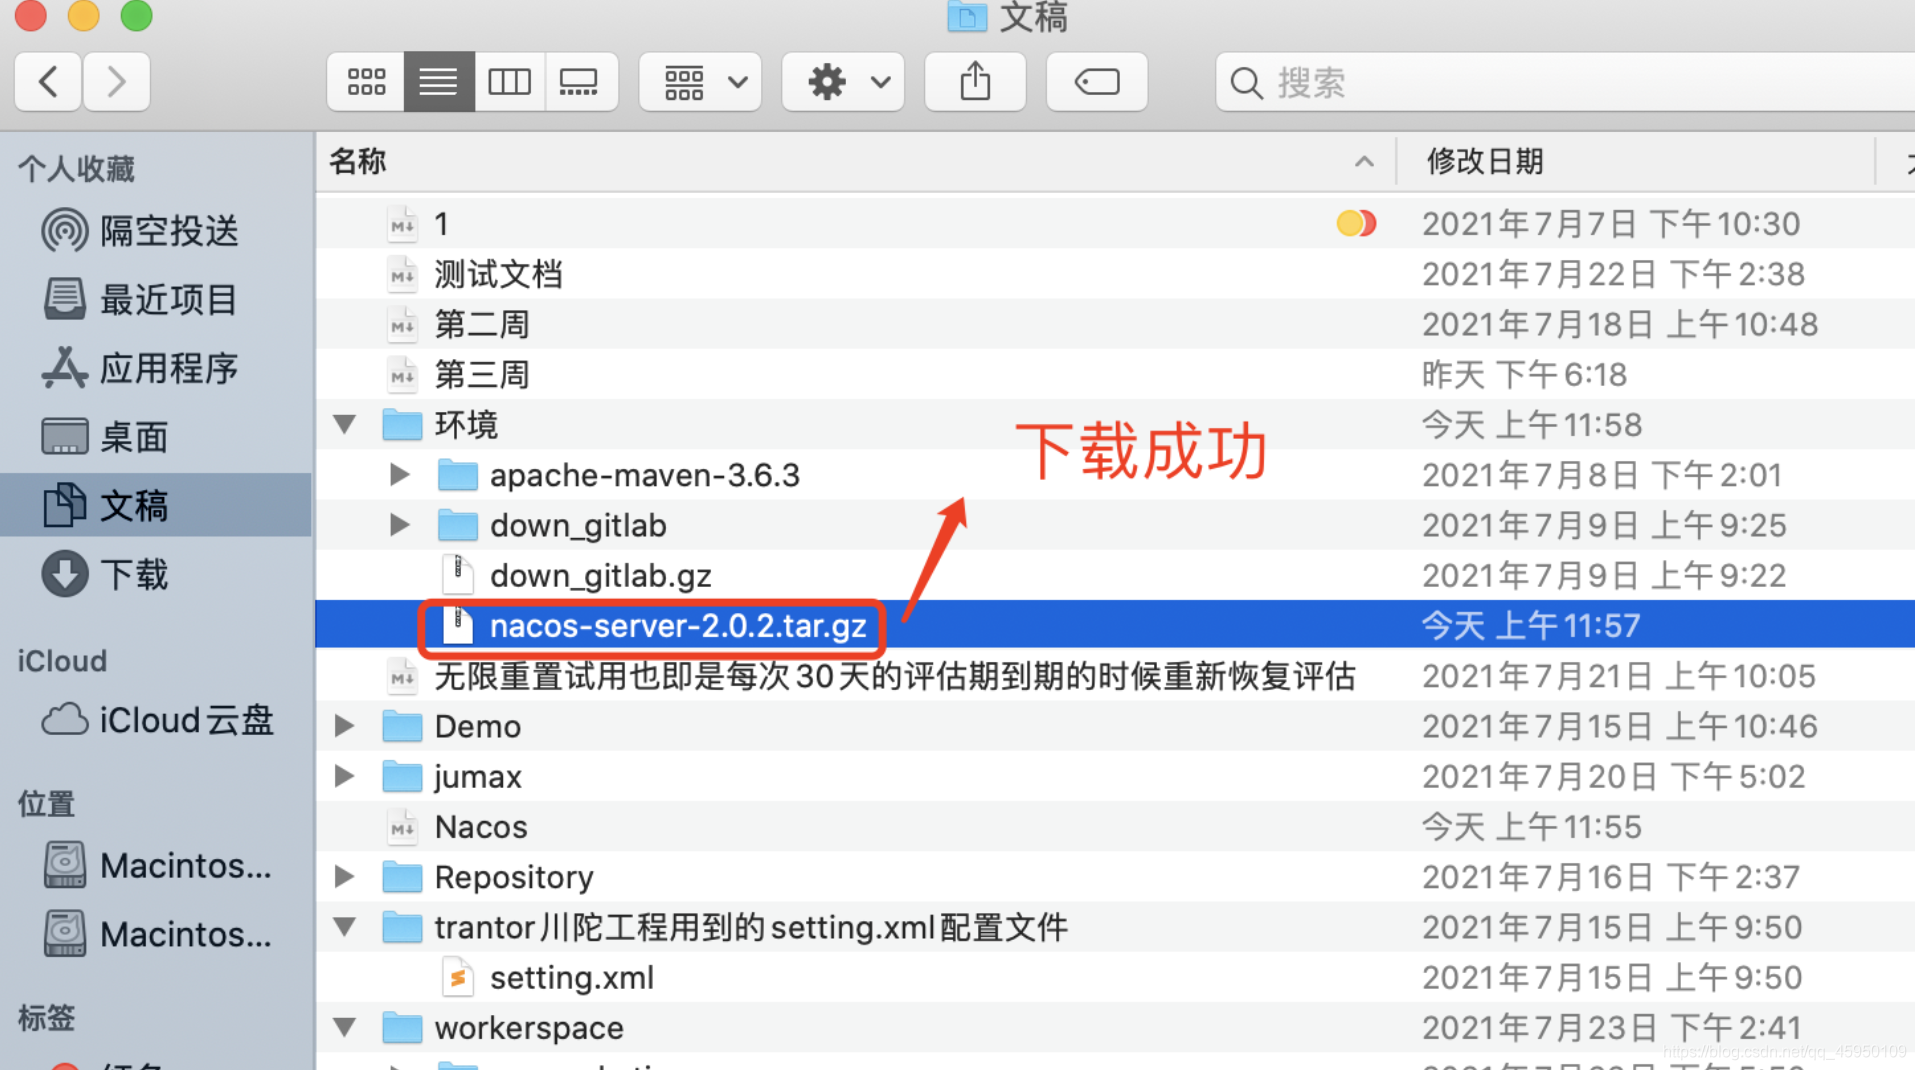The image size is (1916, 1070).
Task: Collapse the 环境 folder
Action: (345, 424)
